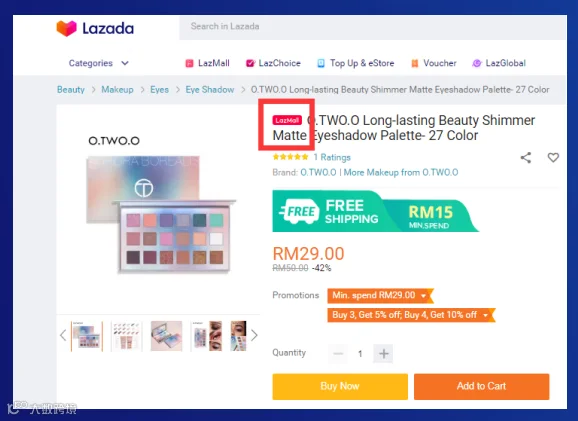578x421 pixels.
Task: Focus the Search in Lazada field
Action: pos(373,27)
